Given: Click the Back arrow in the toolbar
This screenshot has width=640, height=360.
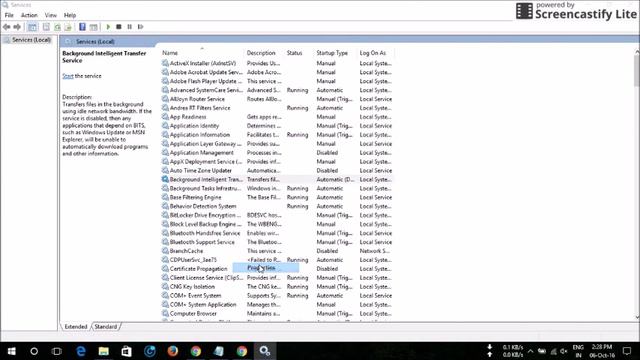Looking at the screenshot, I should tap(7, 27).
